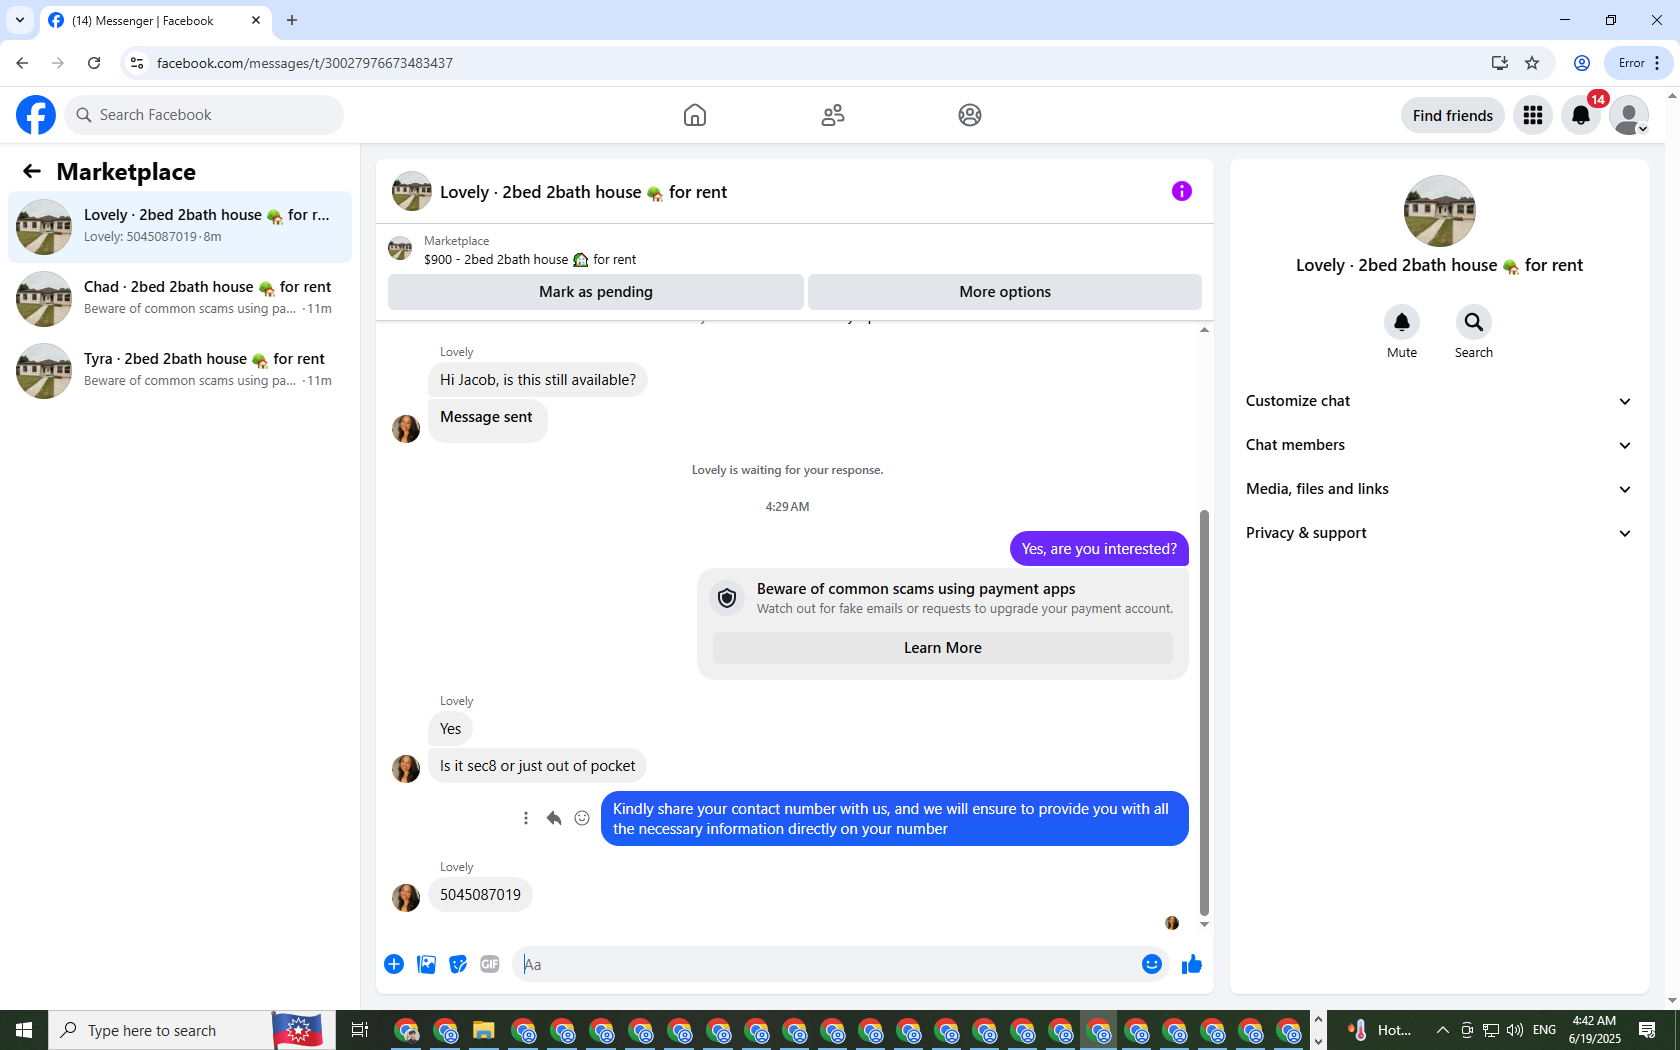Image resolution: width=1680 pixels, height=1050 pixels.
Task: Open the account profile avatar menu
Action: [1629, 115]
